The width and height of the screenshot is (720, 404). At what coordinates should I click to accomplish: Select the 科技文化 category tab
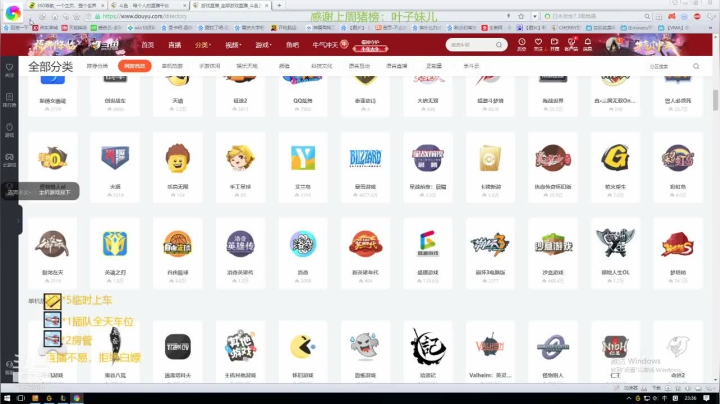pyautogui.click(x=321, y=66)
